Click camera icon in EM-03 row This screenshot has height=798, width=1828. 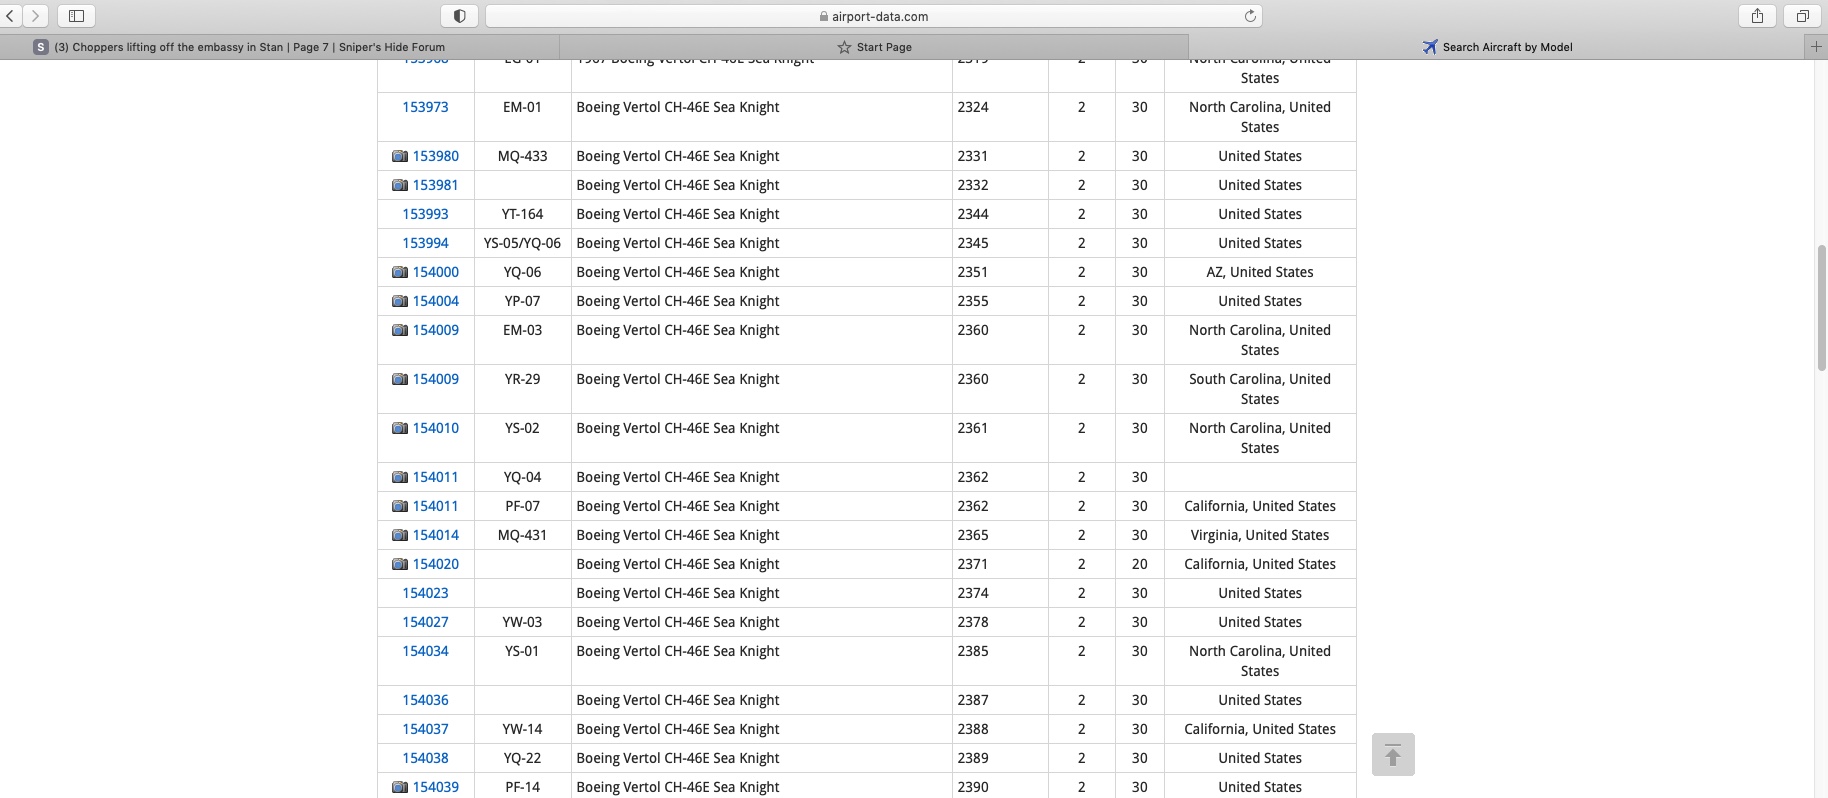[x=400, y=330]
